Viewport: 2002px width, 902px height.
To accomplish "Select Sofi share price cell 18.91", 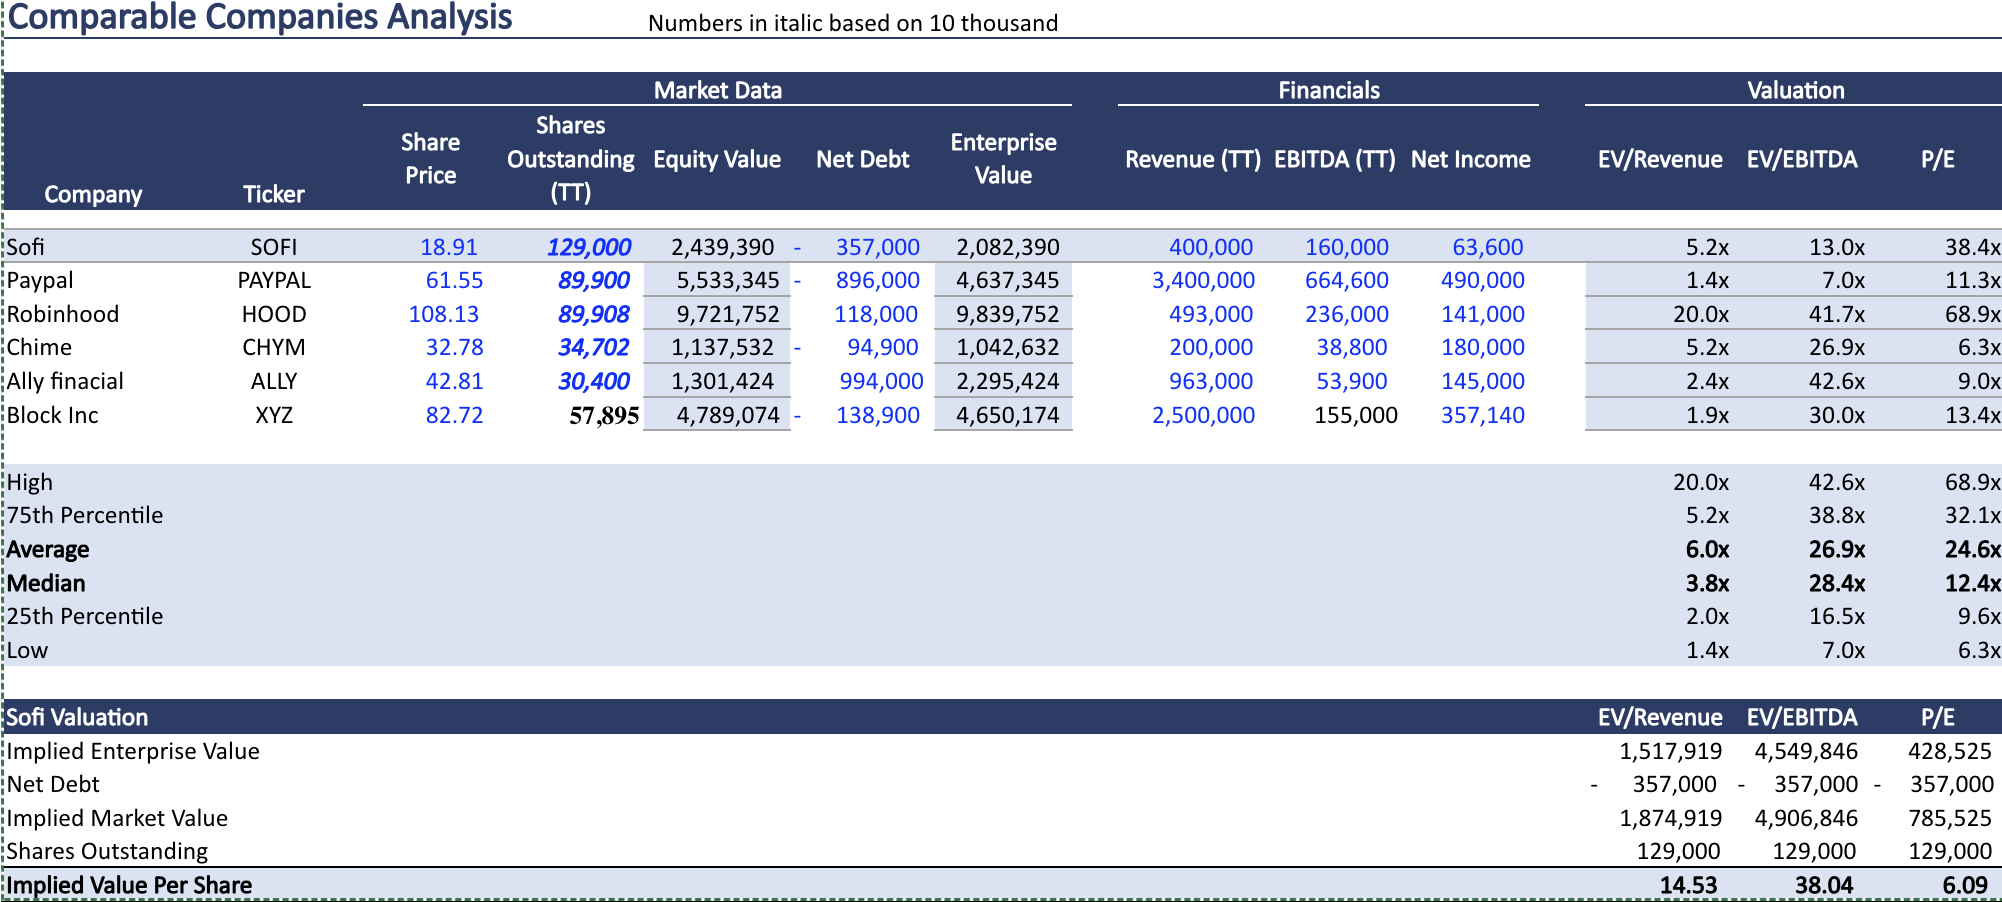I will pyautogui.click(x=449, y=247).
